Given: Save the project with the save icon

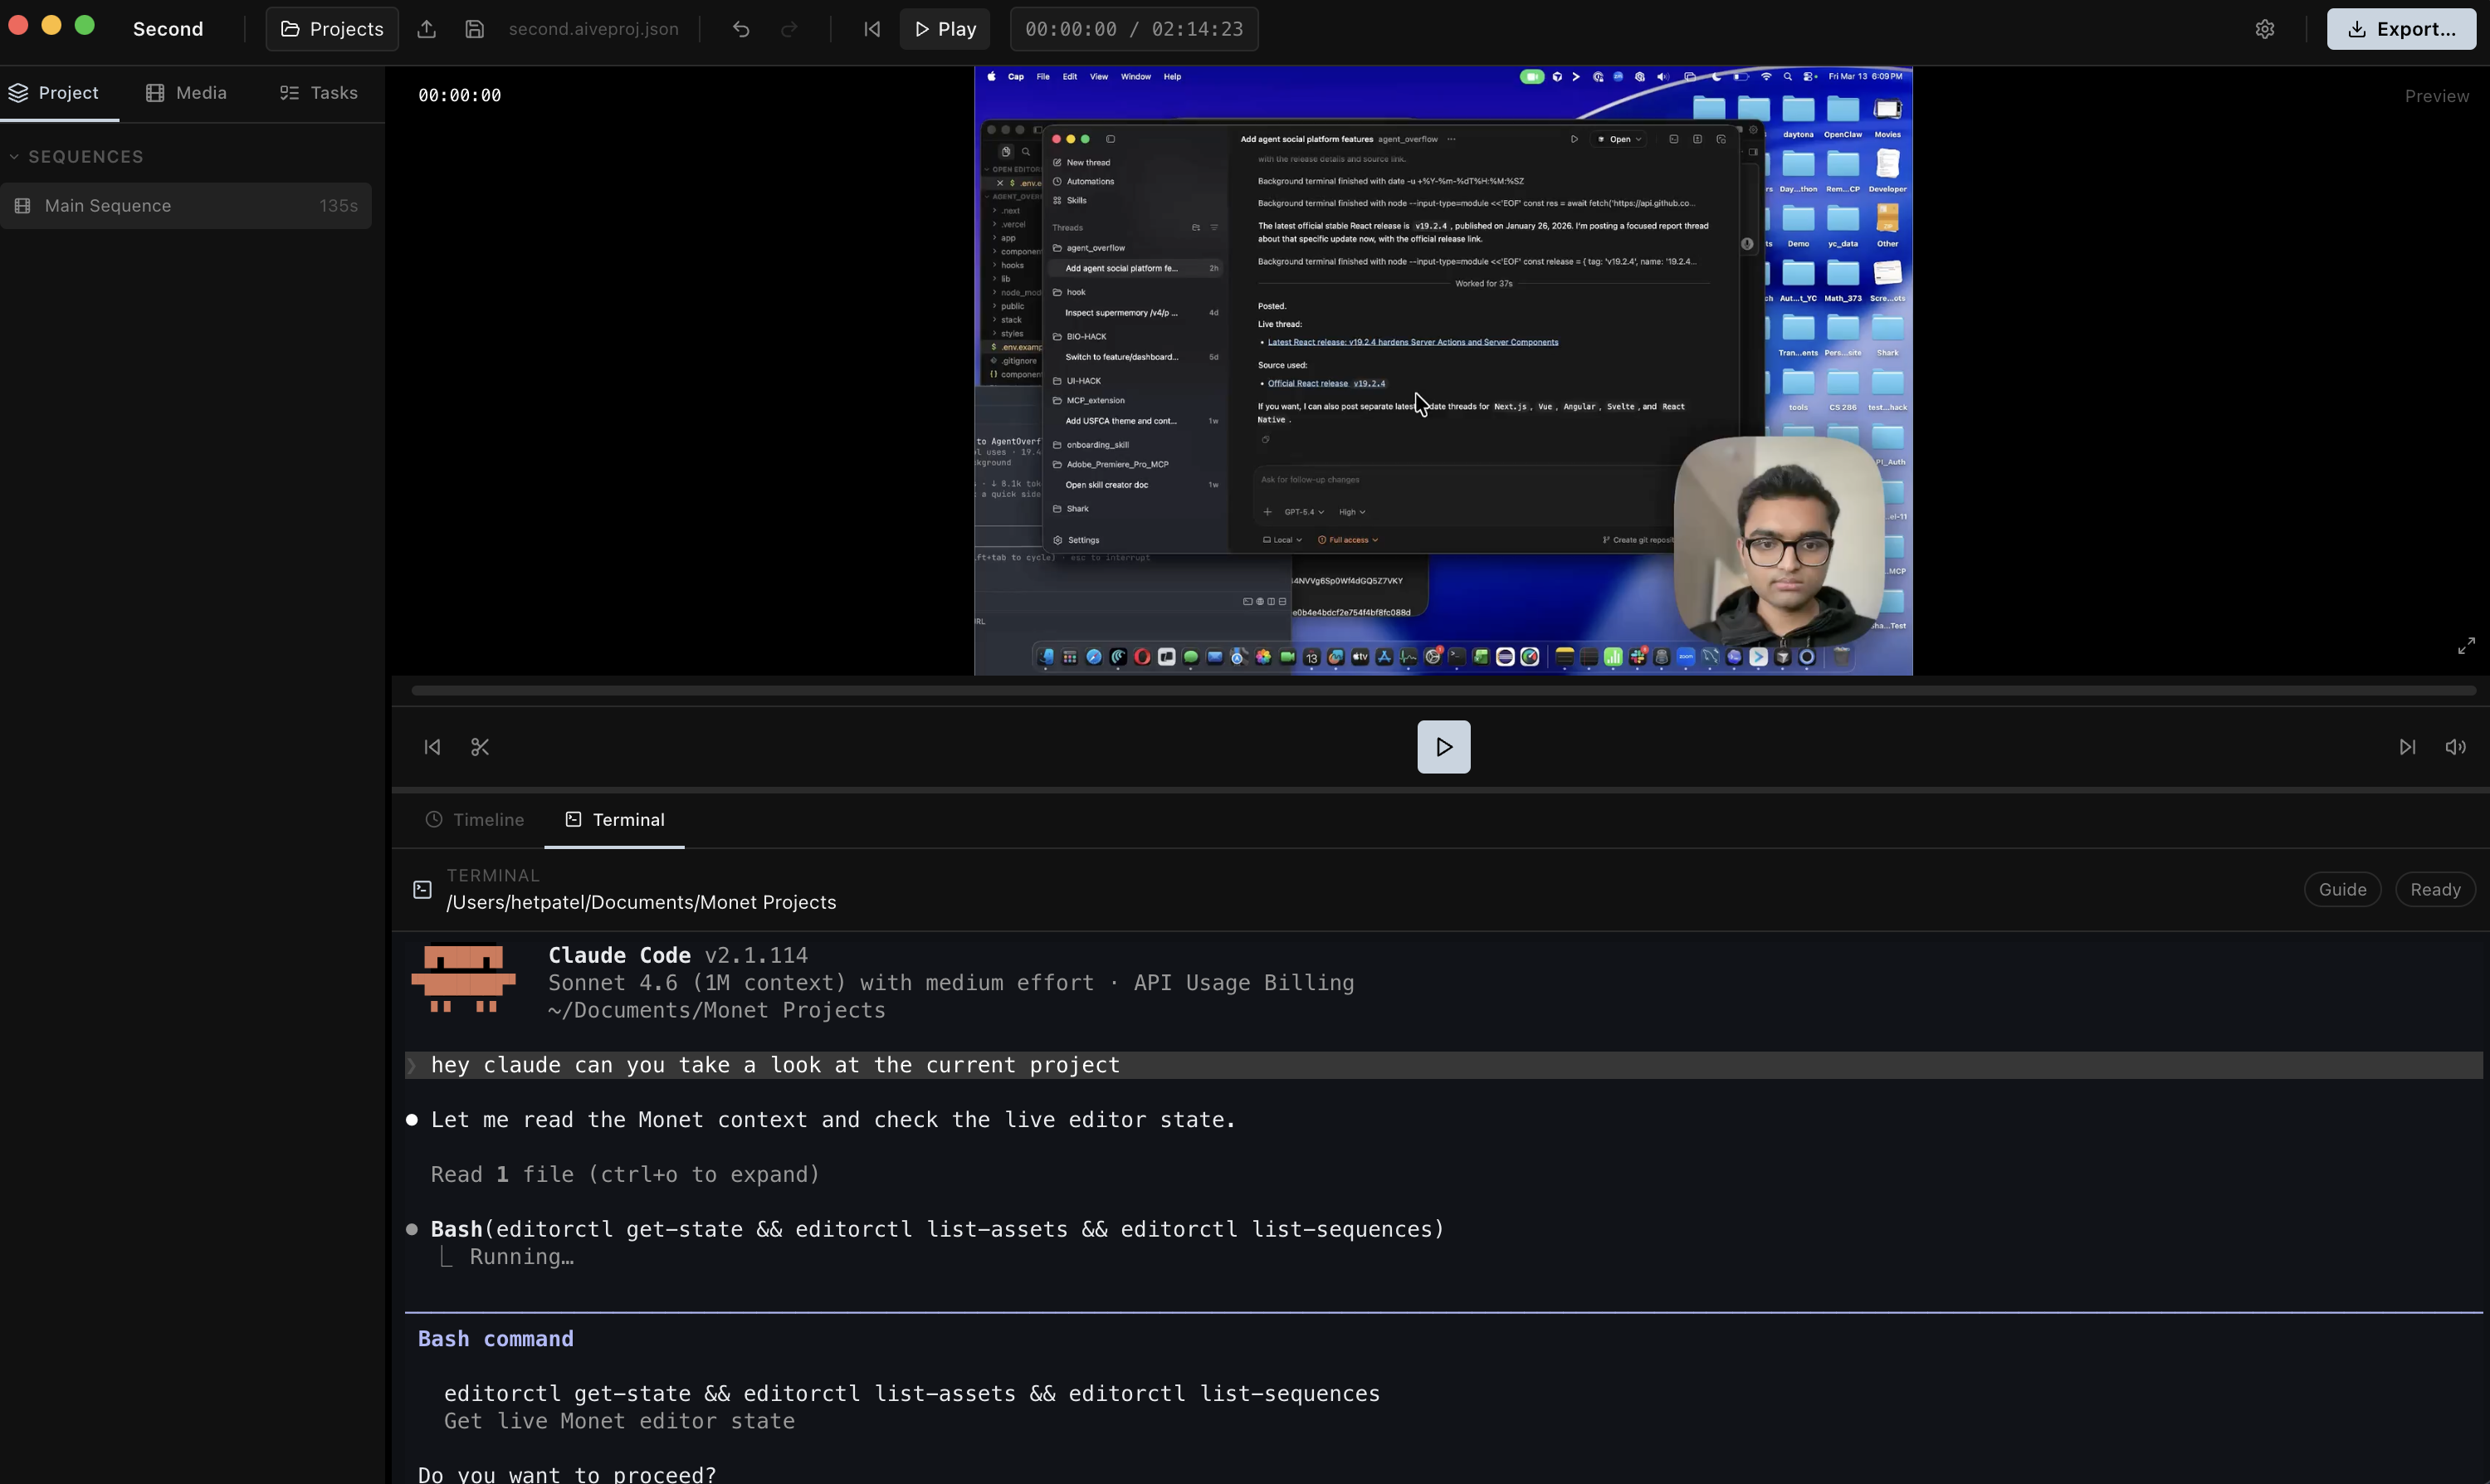Looking at the screenshot, I should 474,29.
